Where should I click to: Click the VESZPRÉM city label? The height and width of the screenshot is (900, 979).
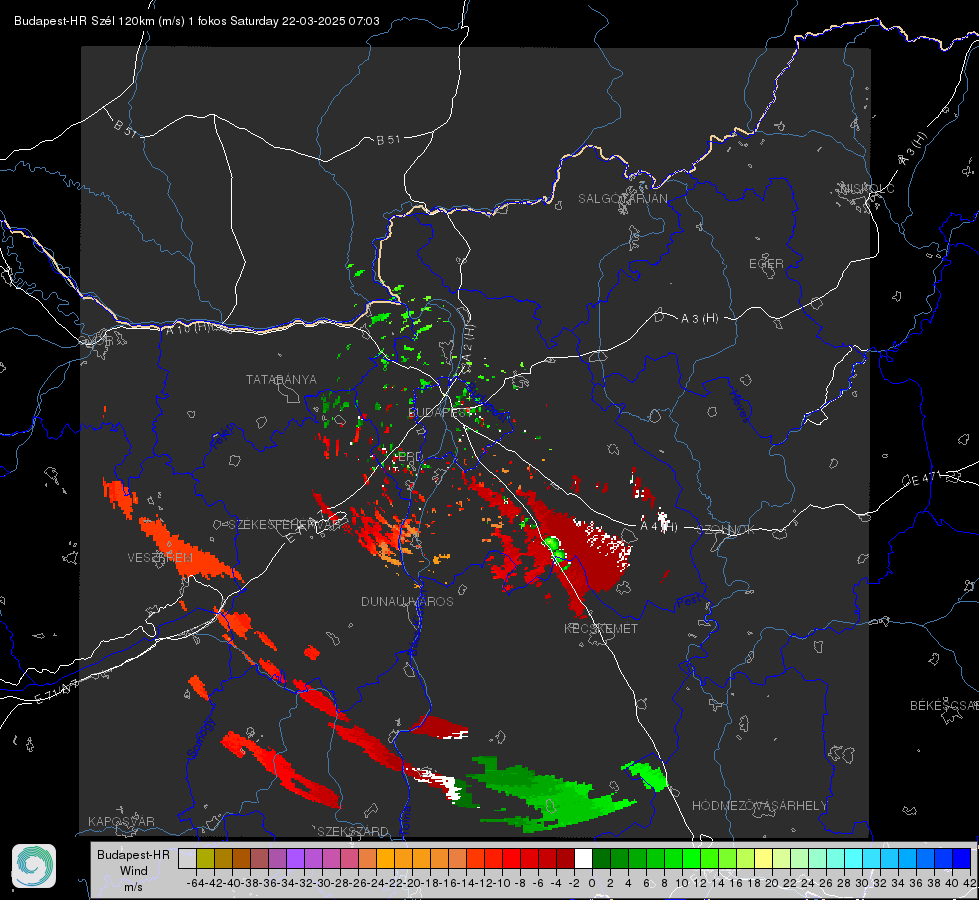pos(160,558)
